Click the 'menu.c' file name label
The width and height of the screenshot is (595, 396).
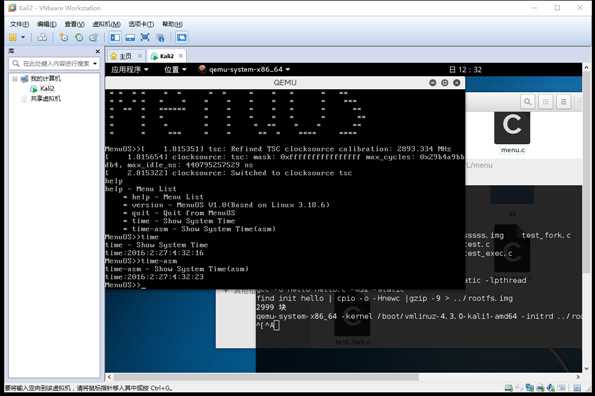point(513,150)
